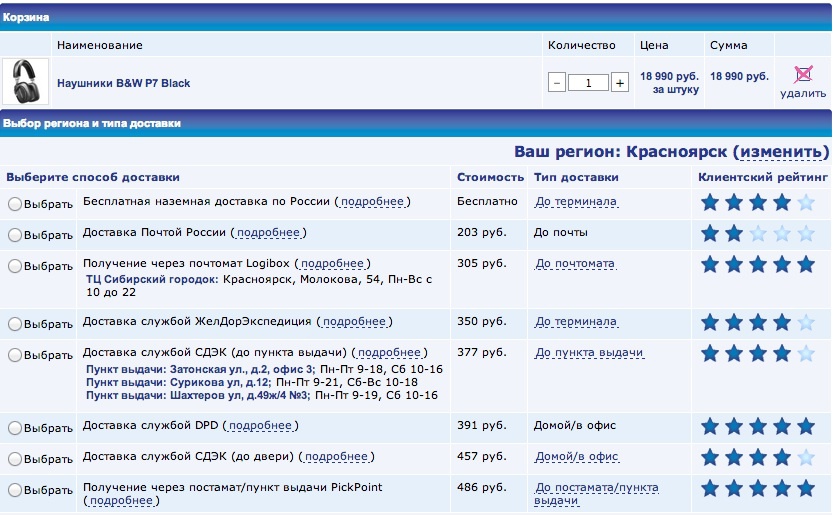The width and height of the screenshot is (833, 515).
Task: Click rating stars for PickPoint delivery
Action: 758,488
